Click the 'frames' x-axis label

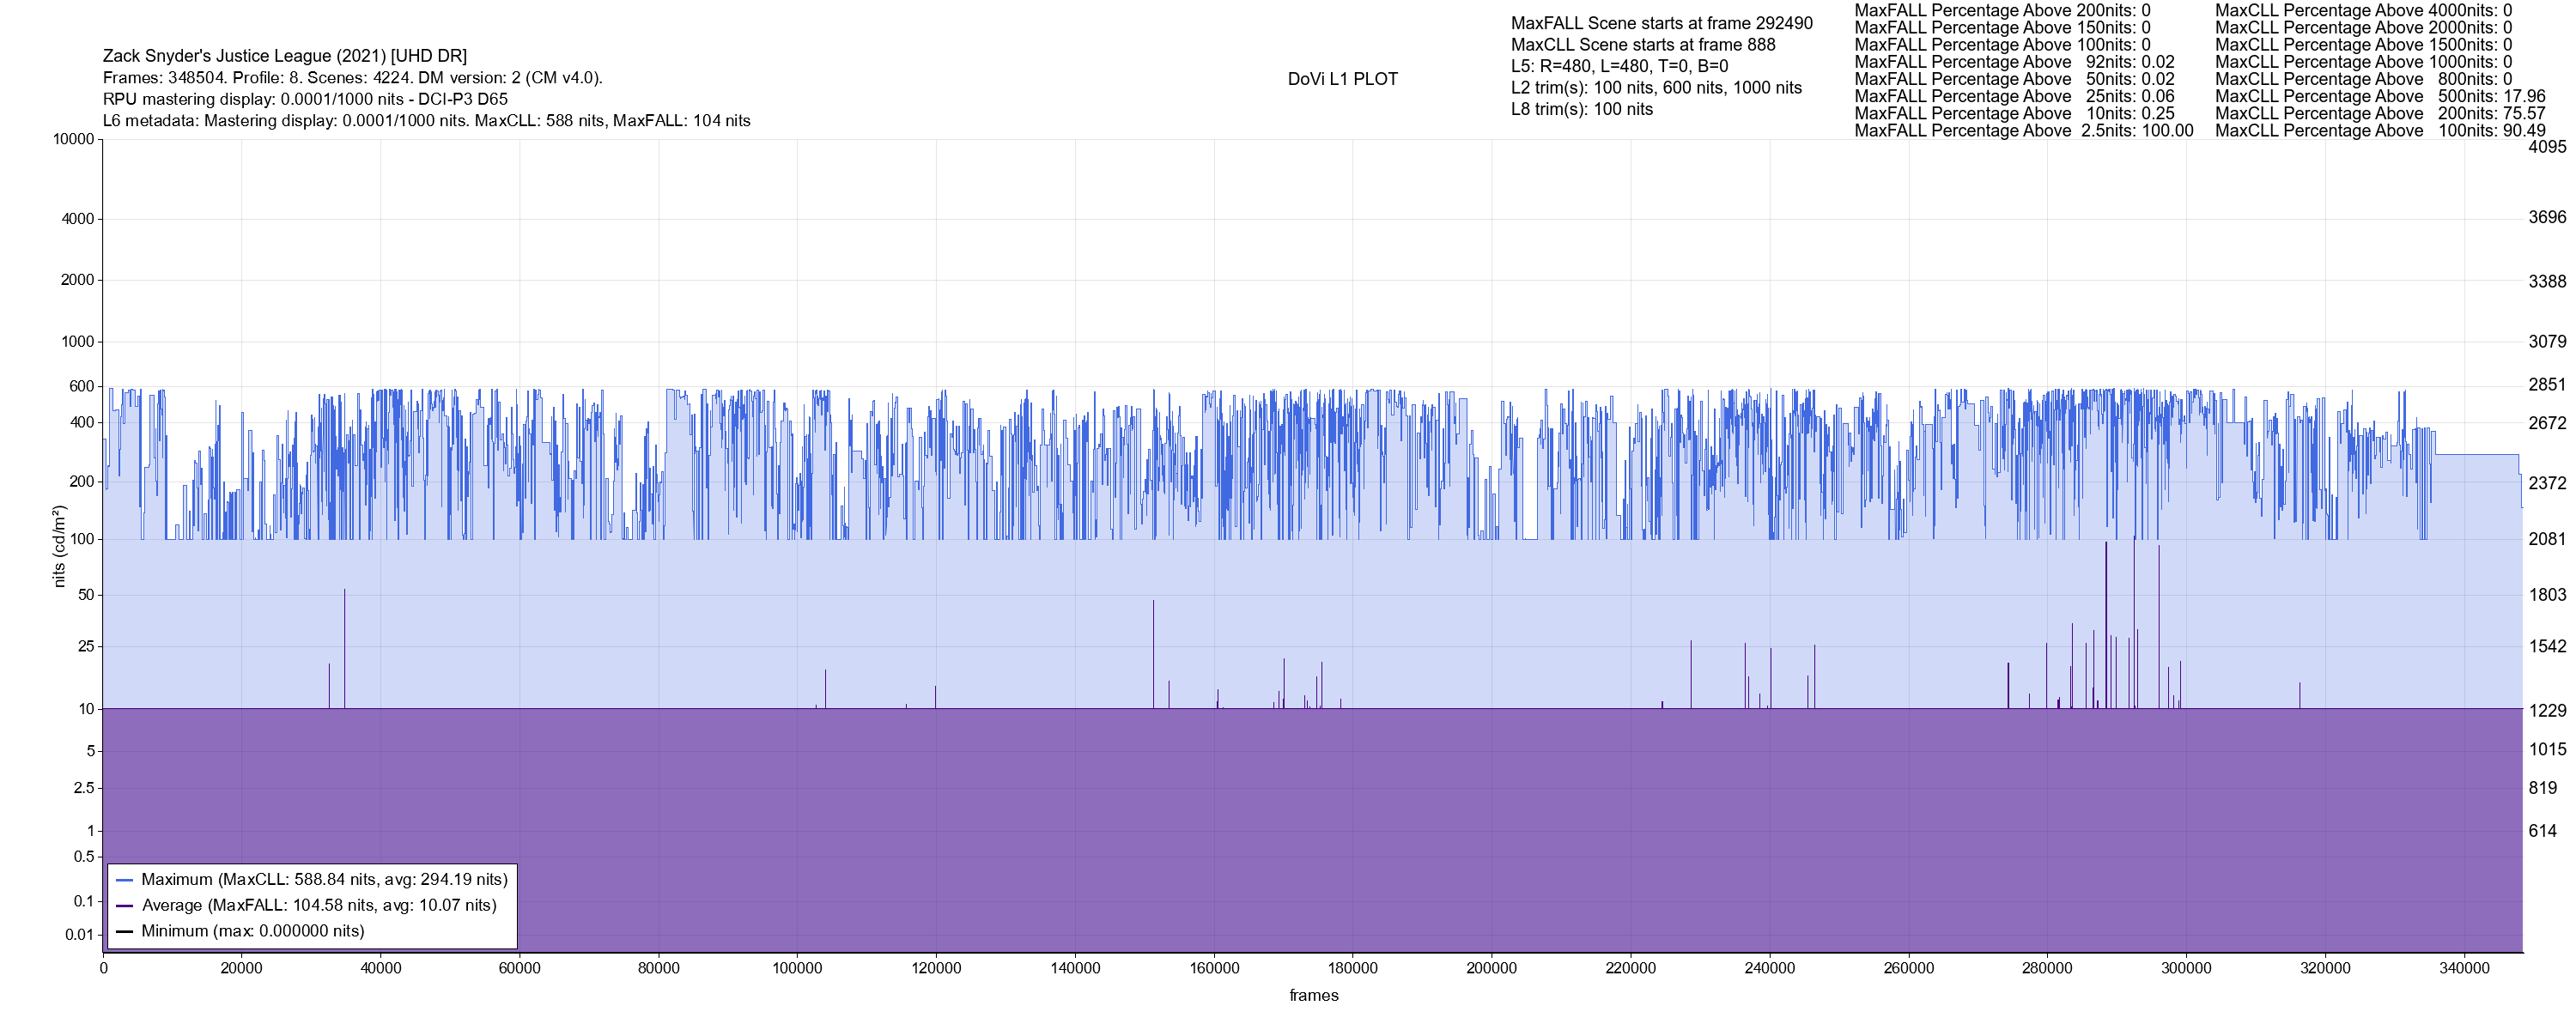(1313, 996)
